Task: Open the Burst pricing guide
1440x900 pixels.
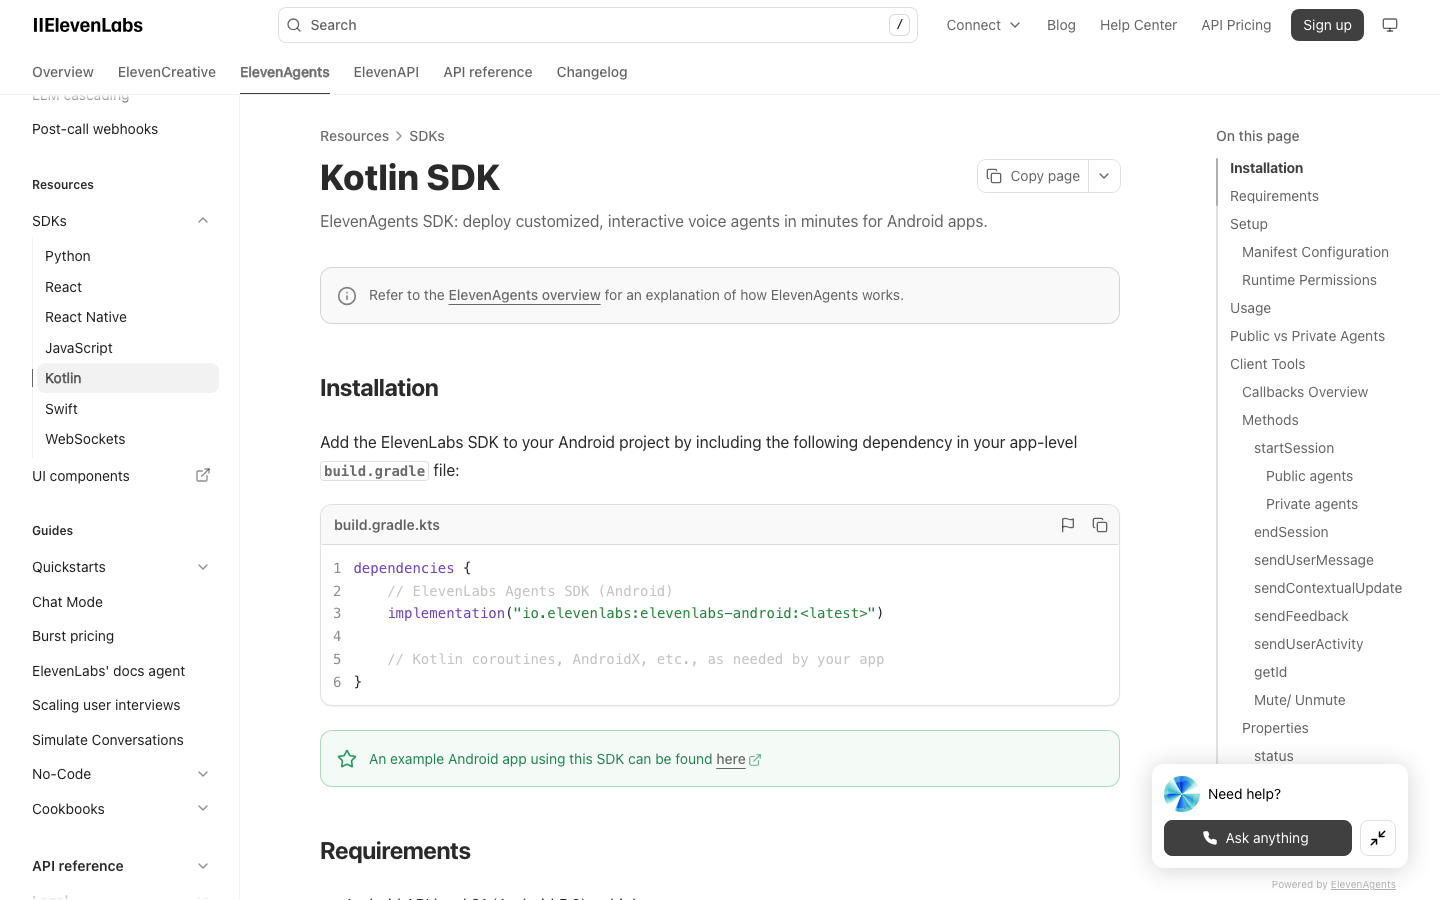Action: coord(73,636)
